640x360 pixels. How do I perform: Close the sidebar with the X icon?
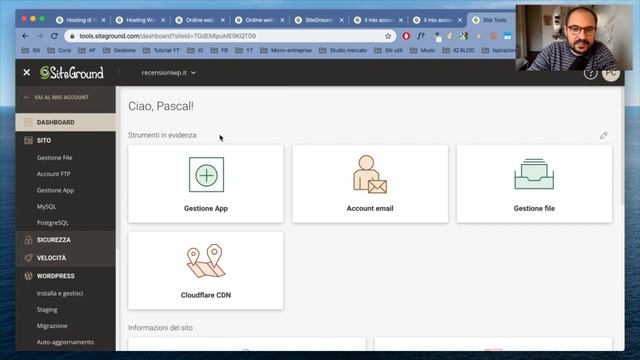coord(27,73)
